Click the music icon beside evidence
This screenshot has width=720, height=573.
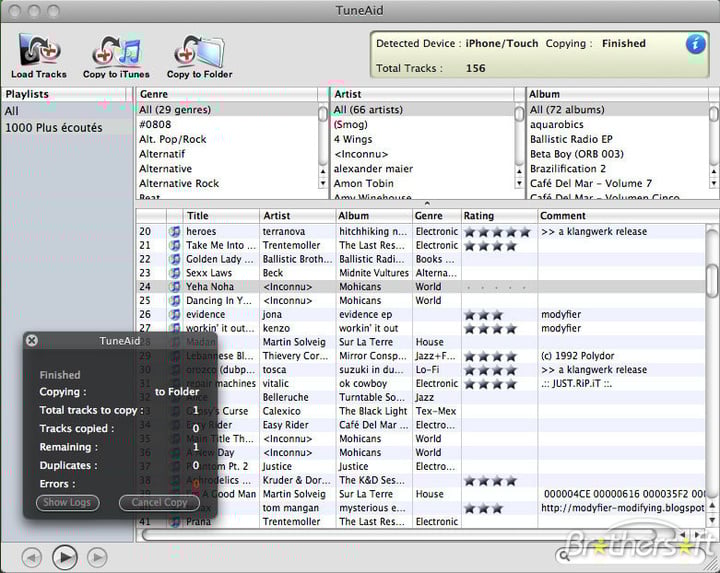pos(174,315)
